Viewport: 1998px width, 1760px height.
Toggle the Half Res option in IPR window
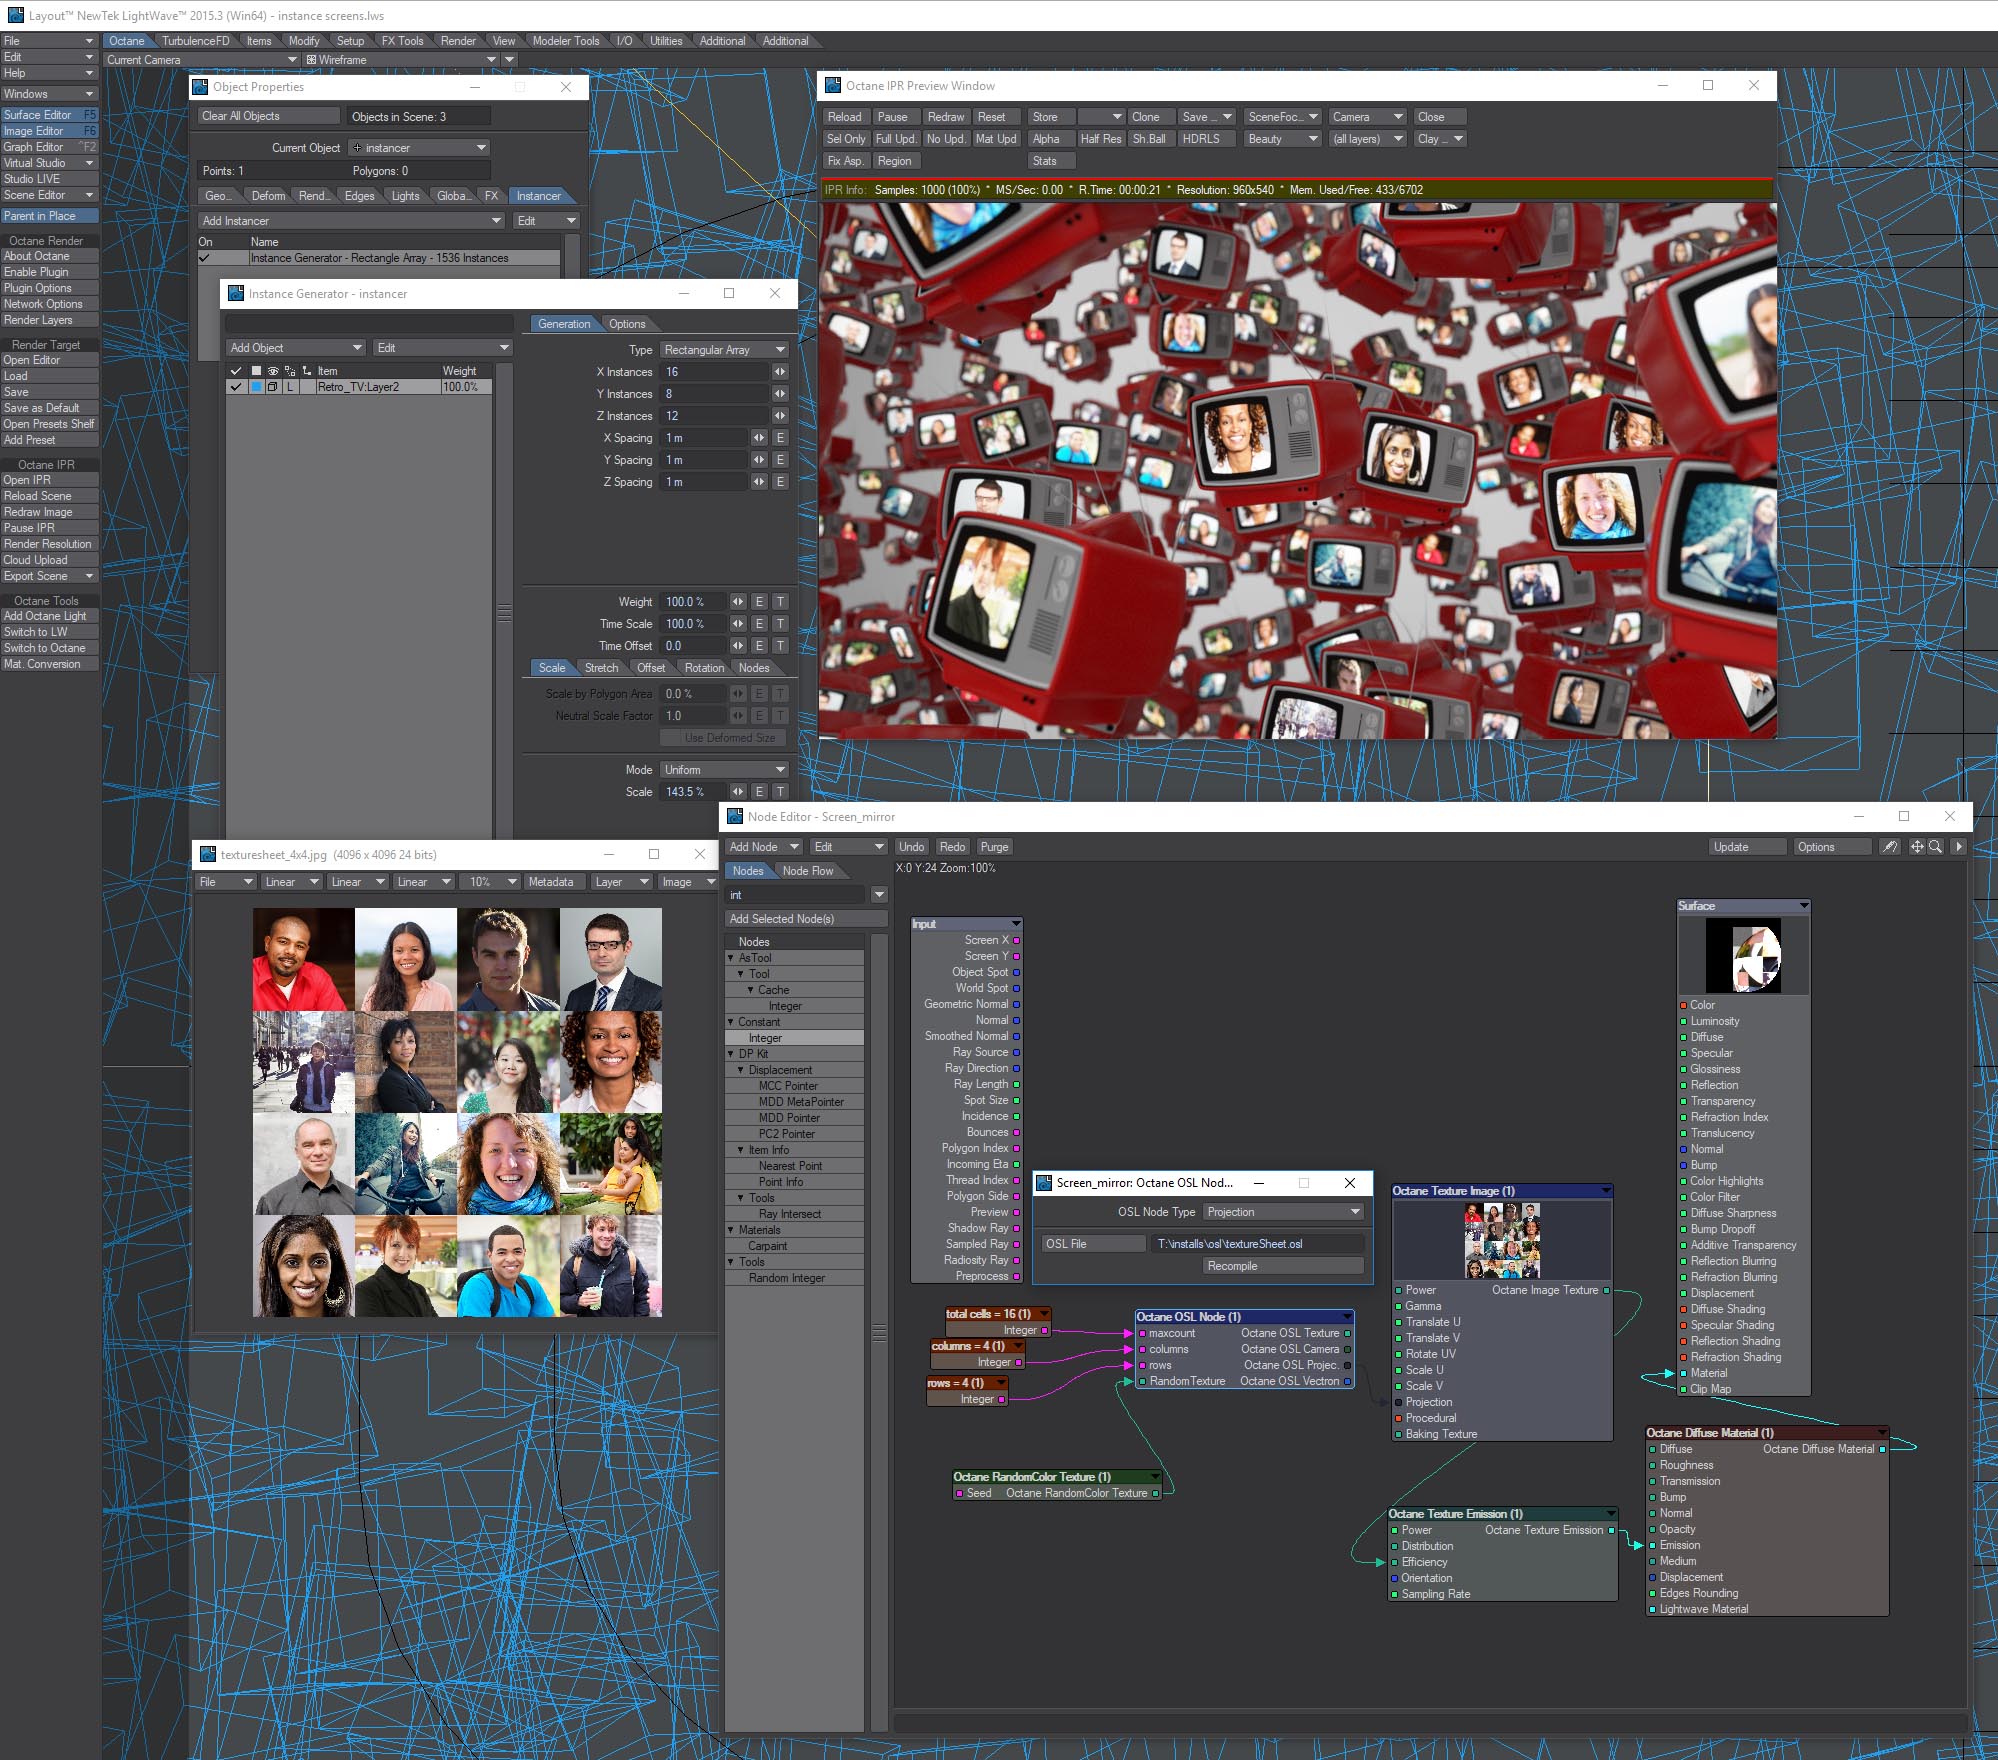tap(1100, 139)
